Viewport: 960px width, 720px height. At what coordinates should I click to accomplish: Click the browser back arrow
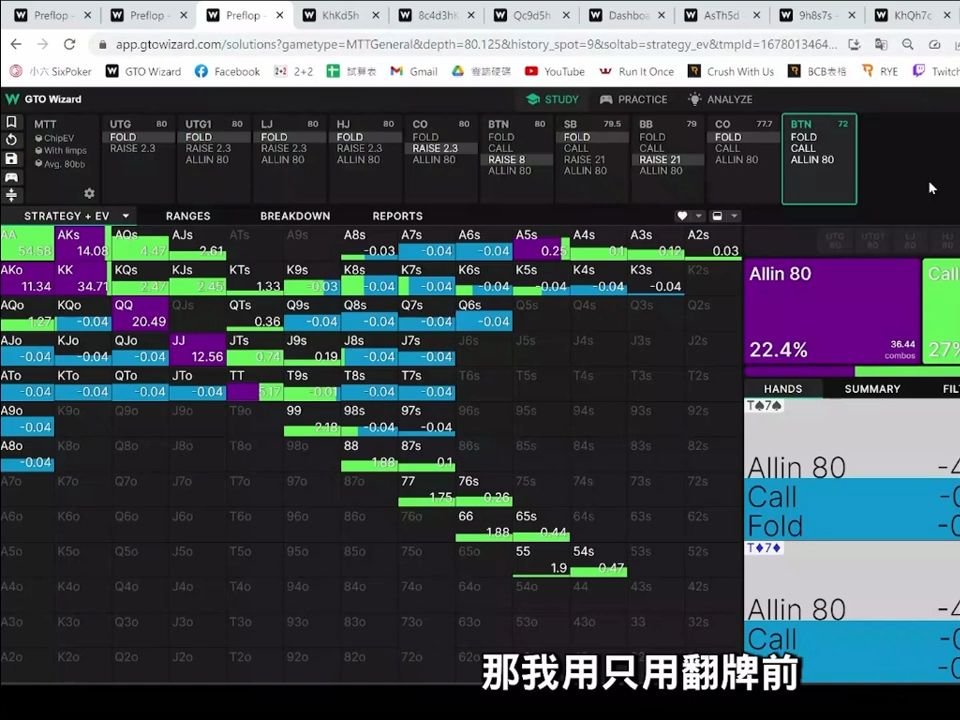pyautogui.click(x=16, y=44)
